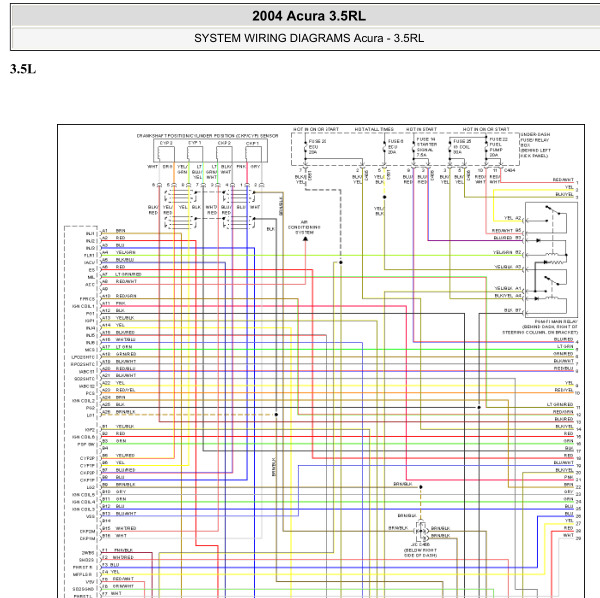Viewport: 600px width, 598px height.
Task: Click the "A7 LT GRN/RED" pin label
Action: (x=122, y=274)
